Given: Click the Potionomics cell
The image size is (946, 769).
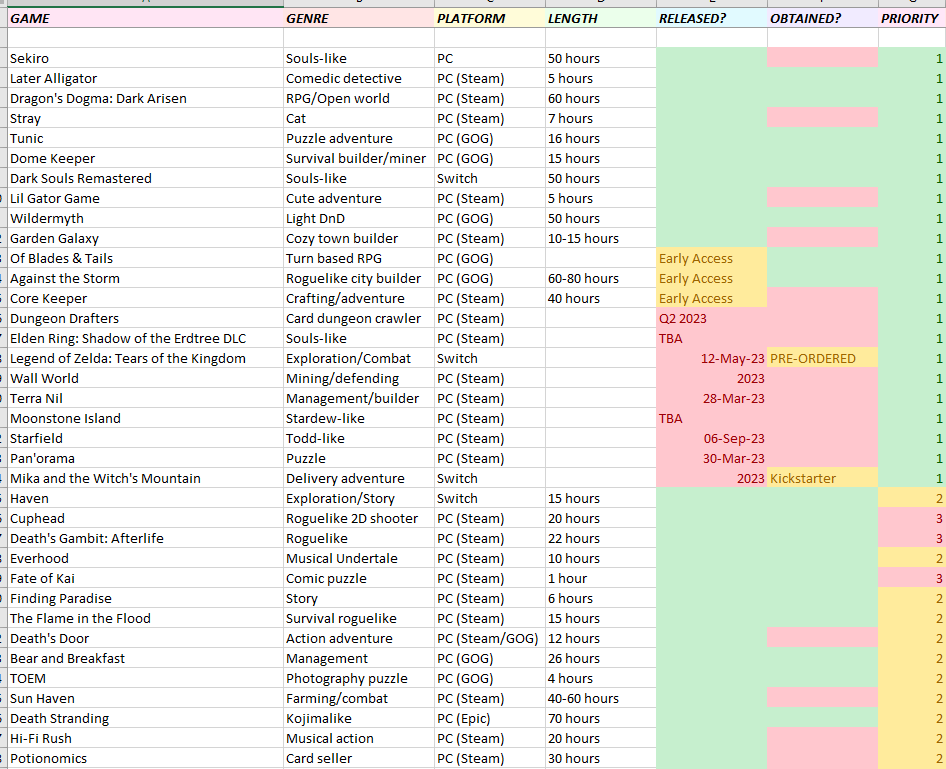Looking at the screenshot, I should 145,758.
